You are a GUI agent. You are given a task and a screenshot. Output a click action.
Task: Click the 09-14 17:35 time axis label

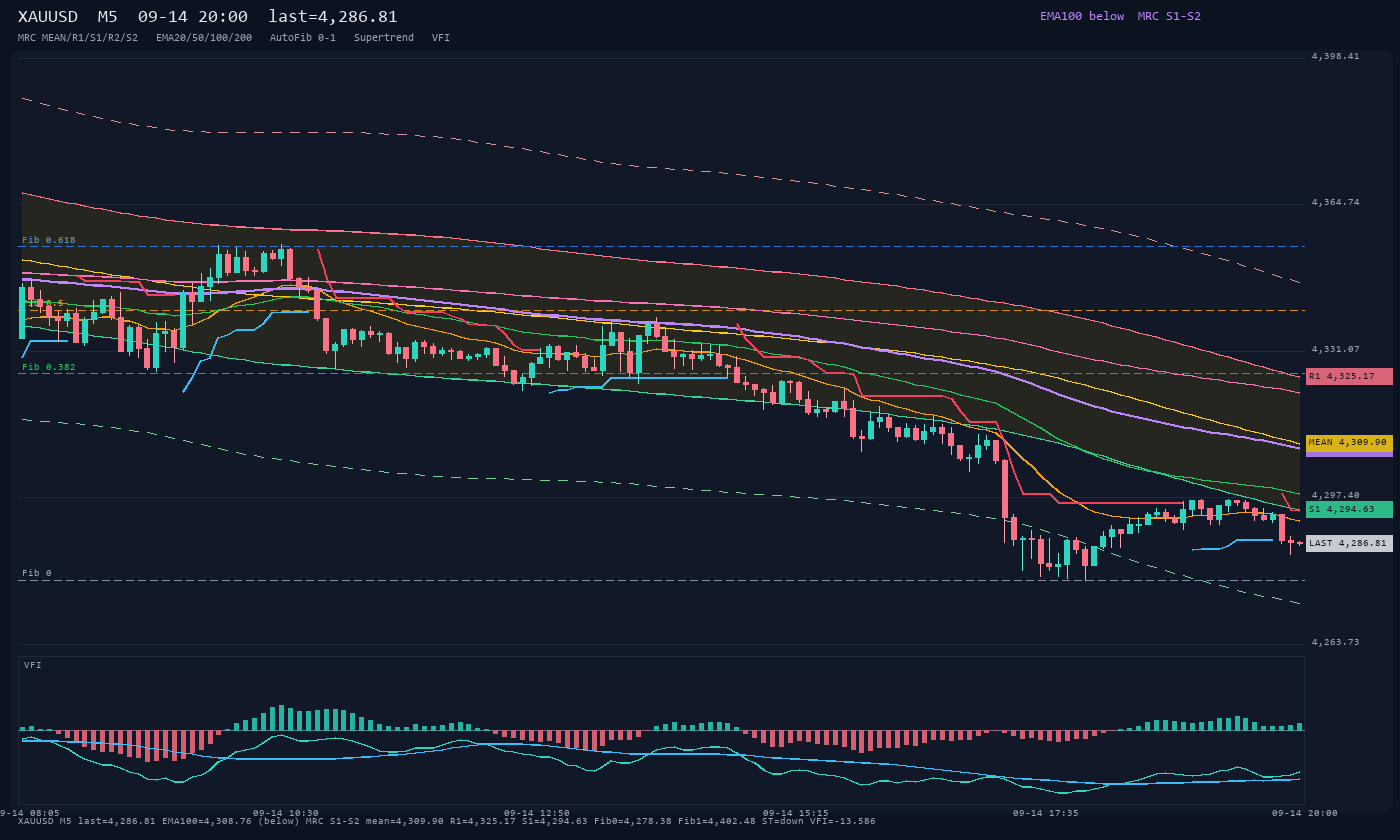point(1045,813)
